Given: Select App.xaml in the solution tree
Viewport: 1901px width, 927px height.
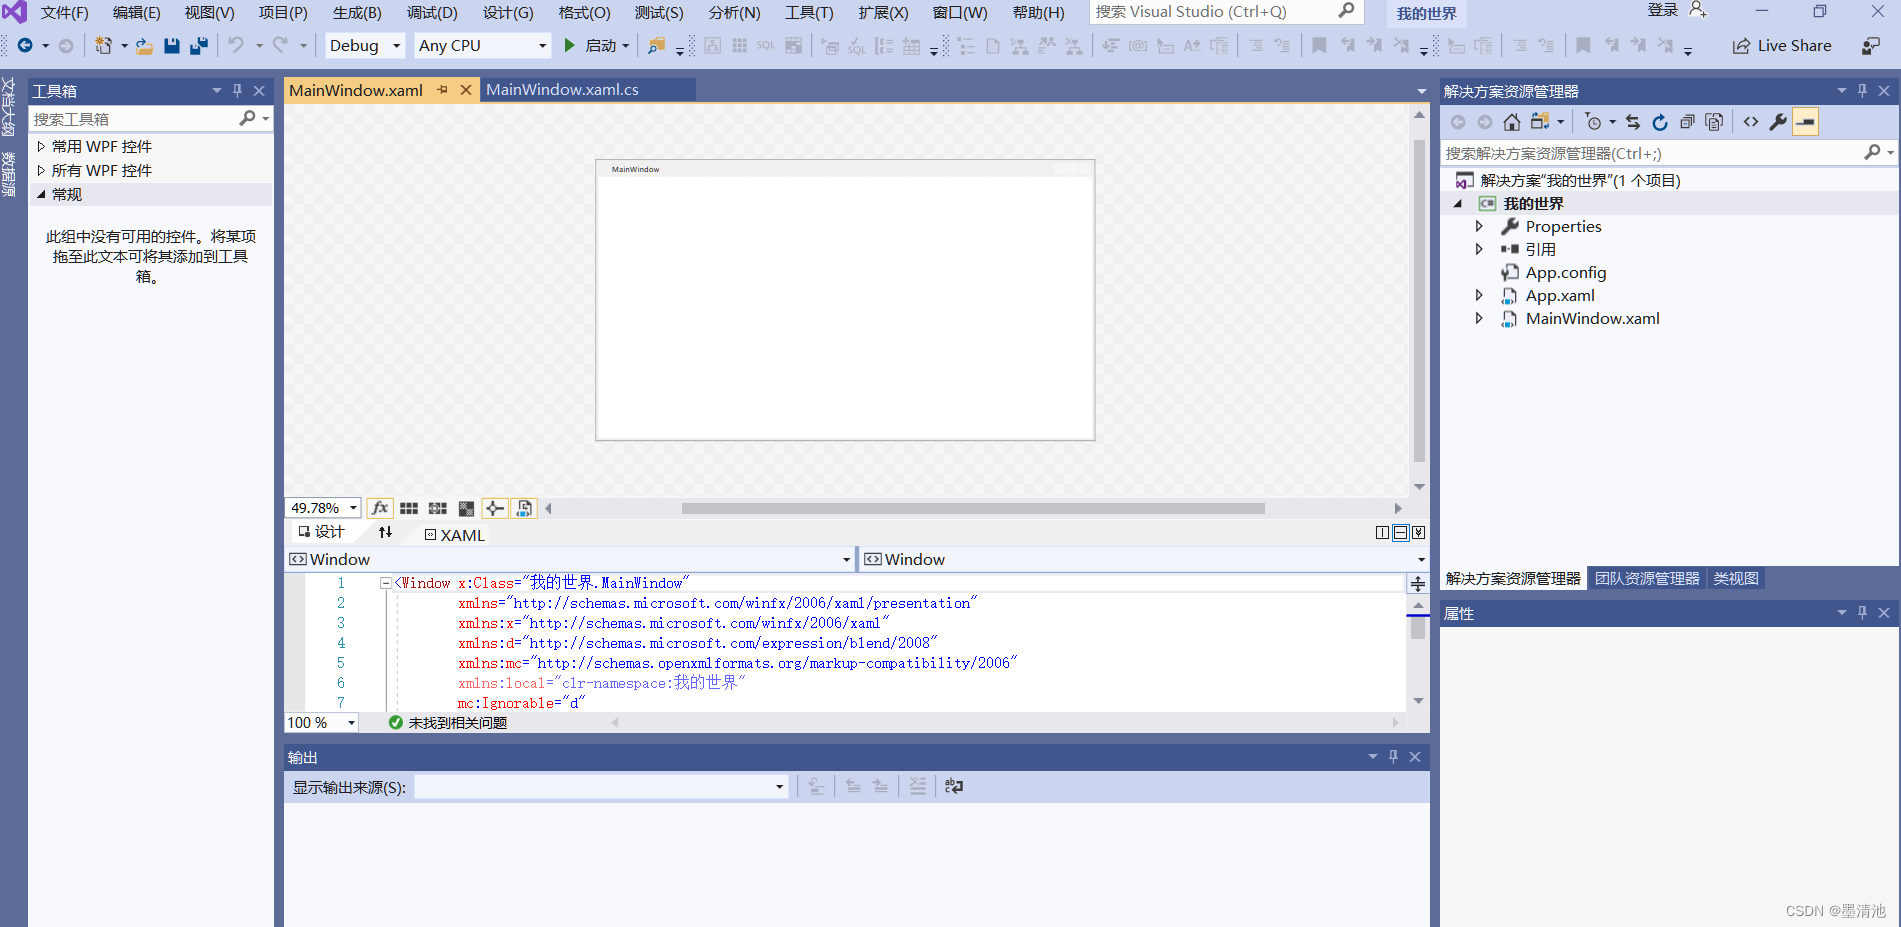Looking at the screenshot, I should (1560, 295).
